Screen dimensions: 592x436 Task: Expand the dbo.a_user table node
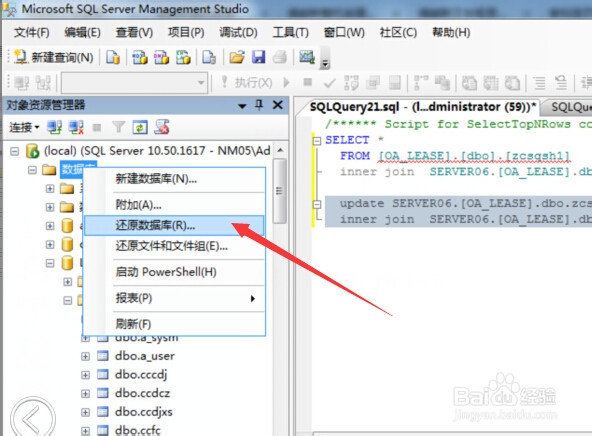[x=86, y=356]
